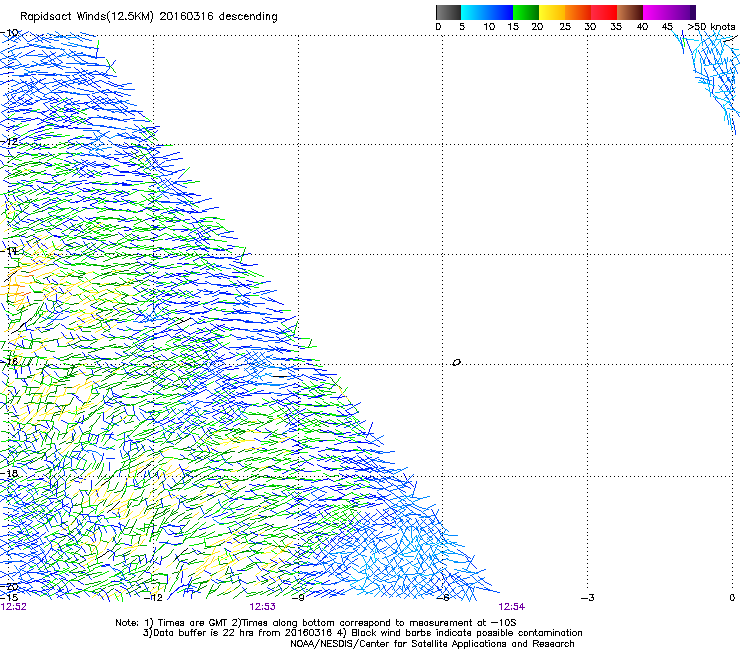
Task: Click the small island outline near -16 latitude
Action: (456, 363)
